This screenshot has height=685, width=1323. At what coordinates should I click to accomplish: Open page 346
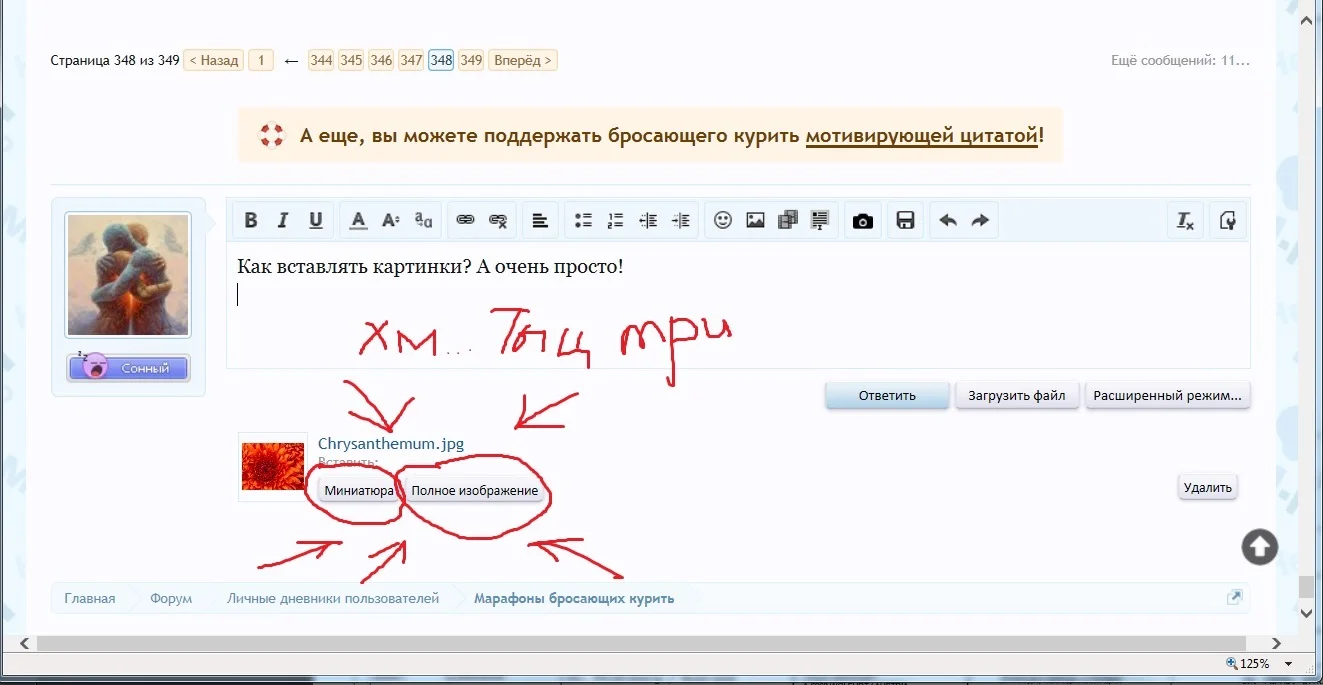[x=381, y=60]
